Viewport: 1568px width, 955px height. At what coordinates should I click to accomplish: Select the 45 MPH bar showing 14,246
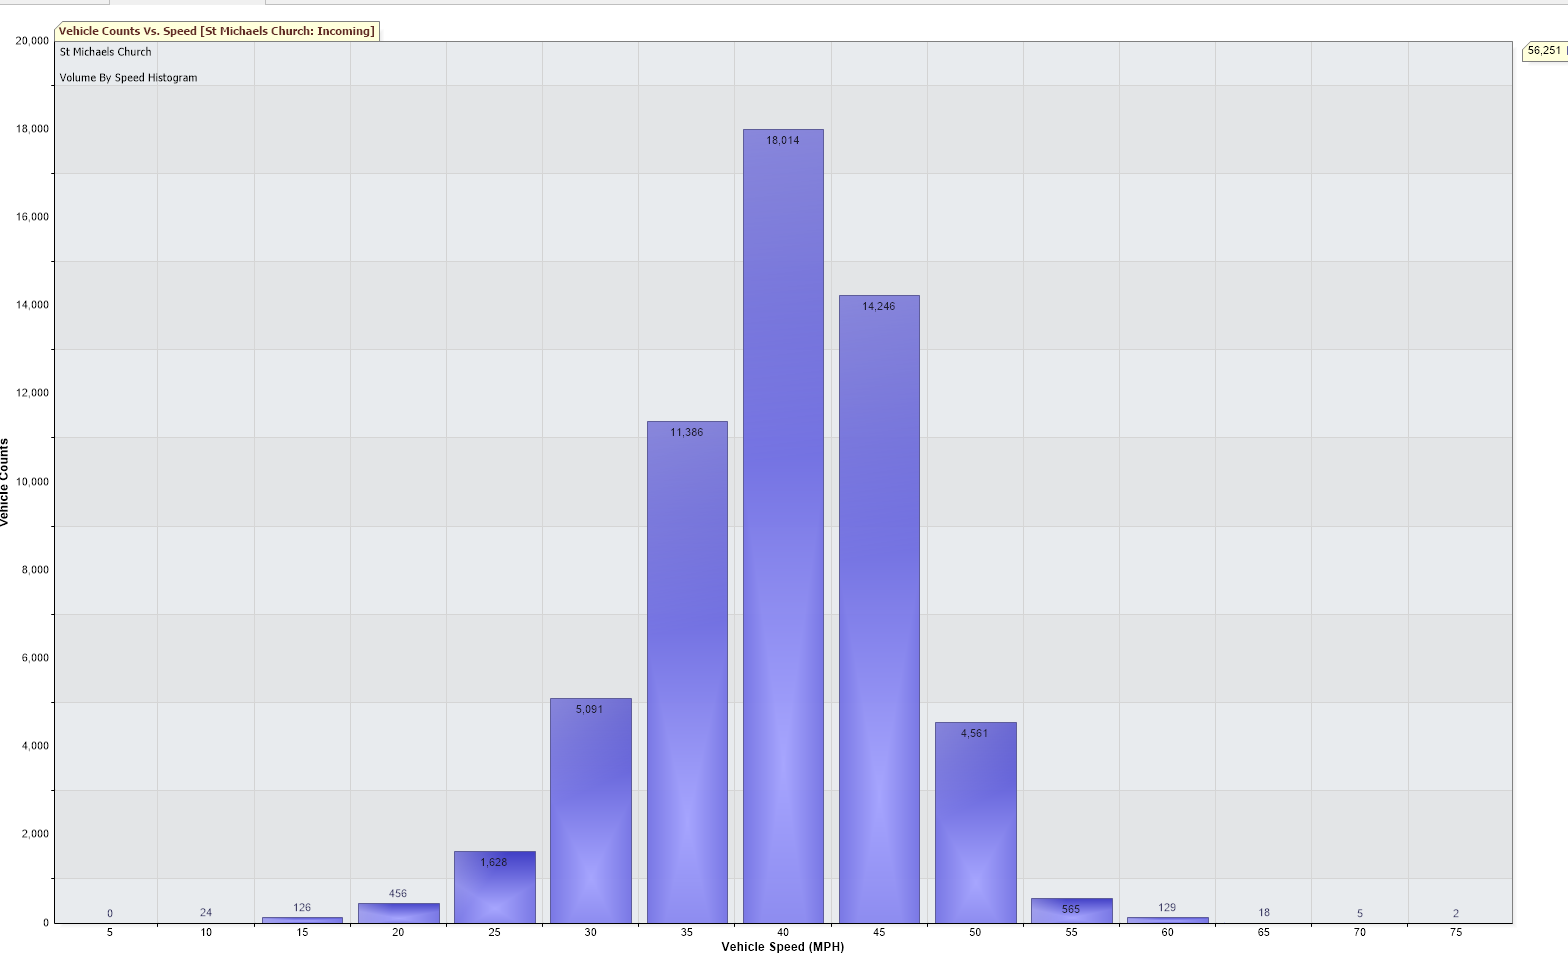point(879,608)
